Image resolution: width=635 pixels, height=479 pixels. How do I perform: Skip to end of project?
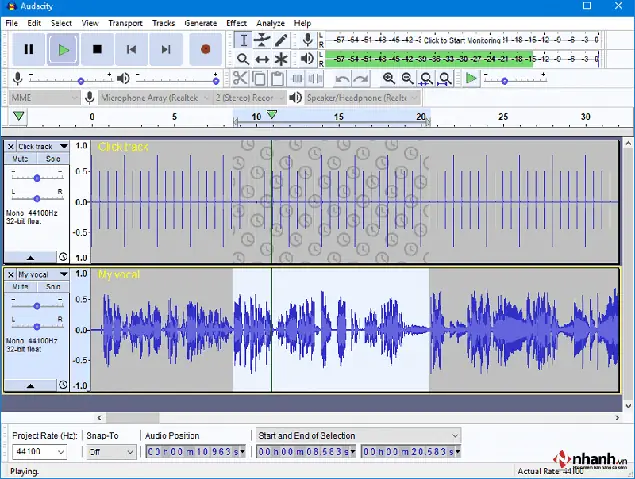pyautogui.click(x=166, y=49)
